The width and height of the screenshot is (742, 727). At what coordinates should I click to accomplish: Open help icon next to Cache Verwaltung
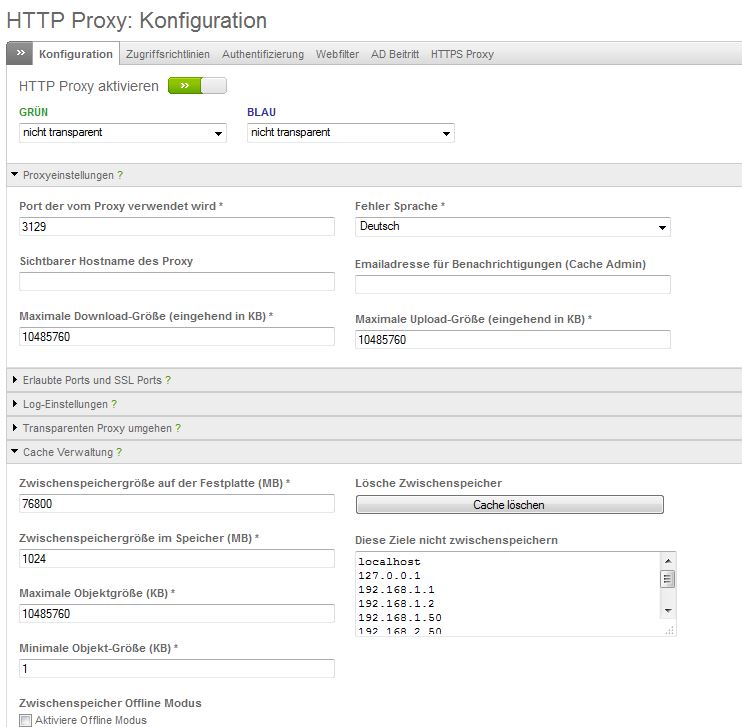(119, 452)
